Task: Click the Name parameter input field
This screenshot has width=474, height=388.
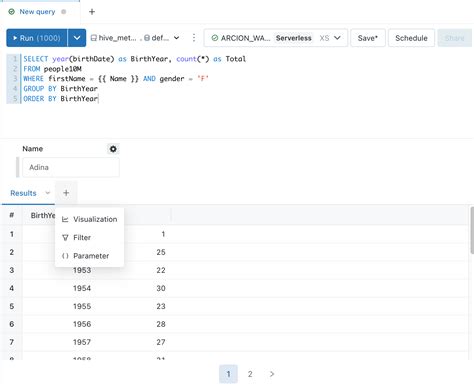Action: 71,167
